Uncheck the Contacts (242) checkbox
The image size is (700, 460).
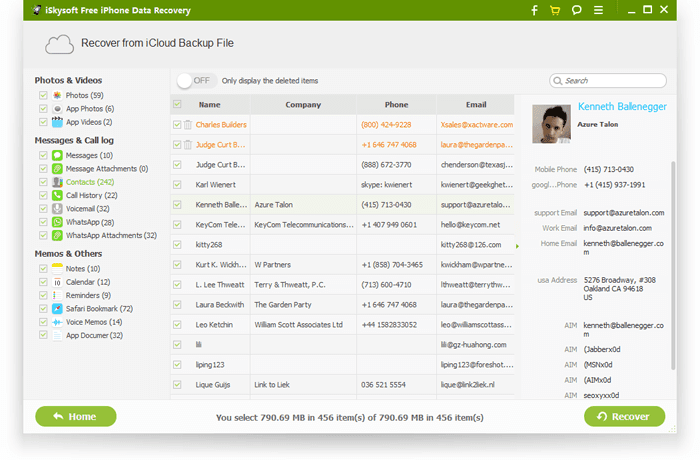click(43, 182)
